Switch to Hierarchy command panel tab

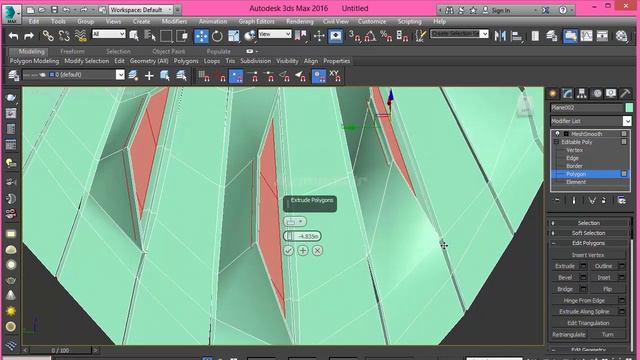[x=582, y=93]
